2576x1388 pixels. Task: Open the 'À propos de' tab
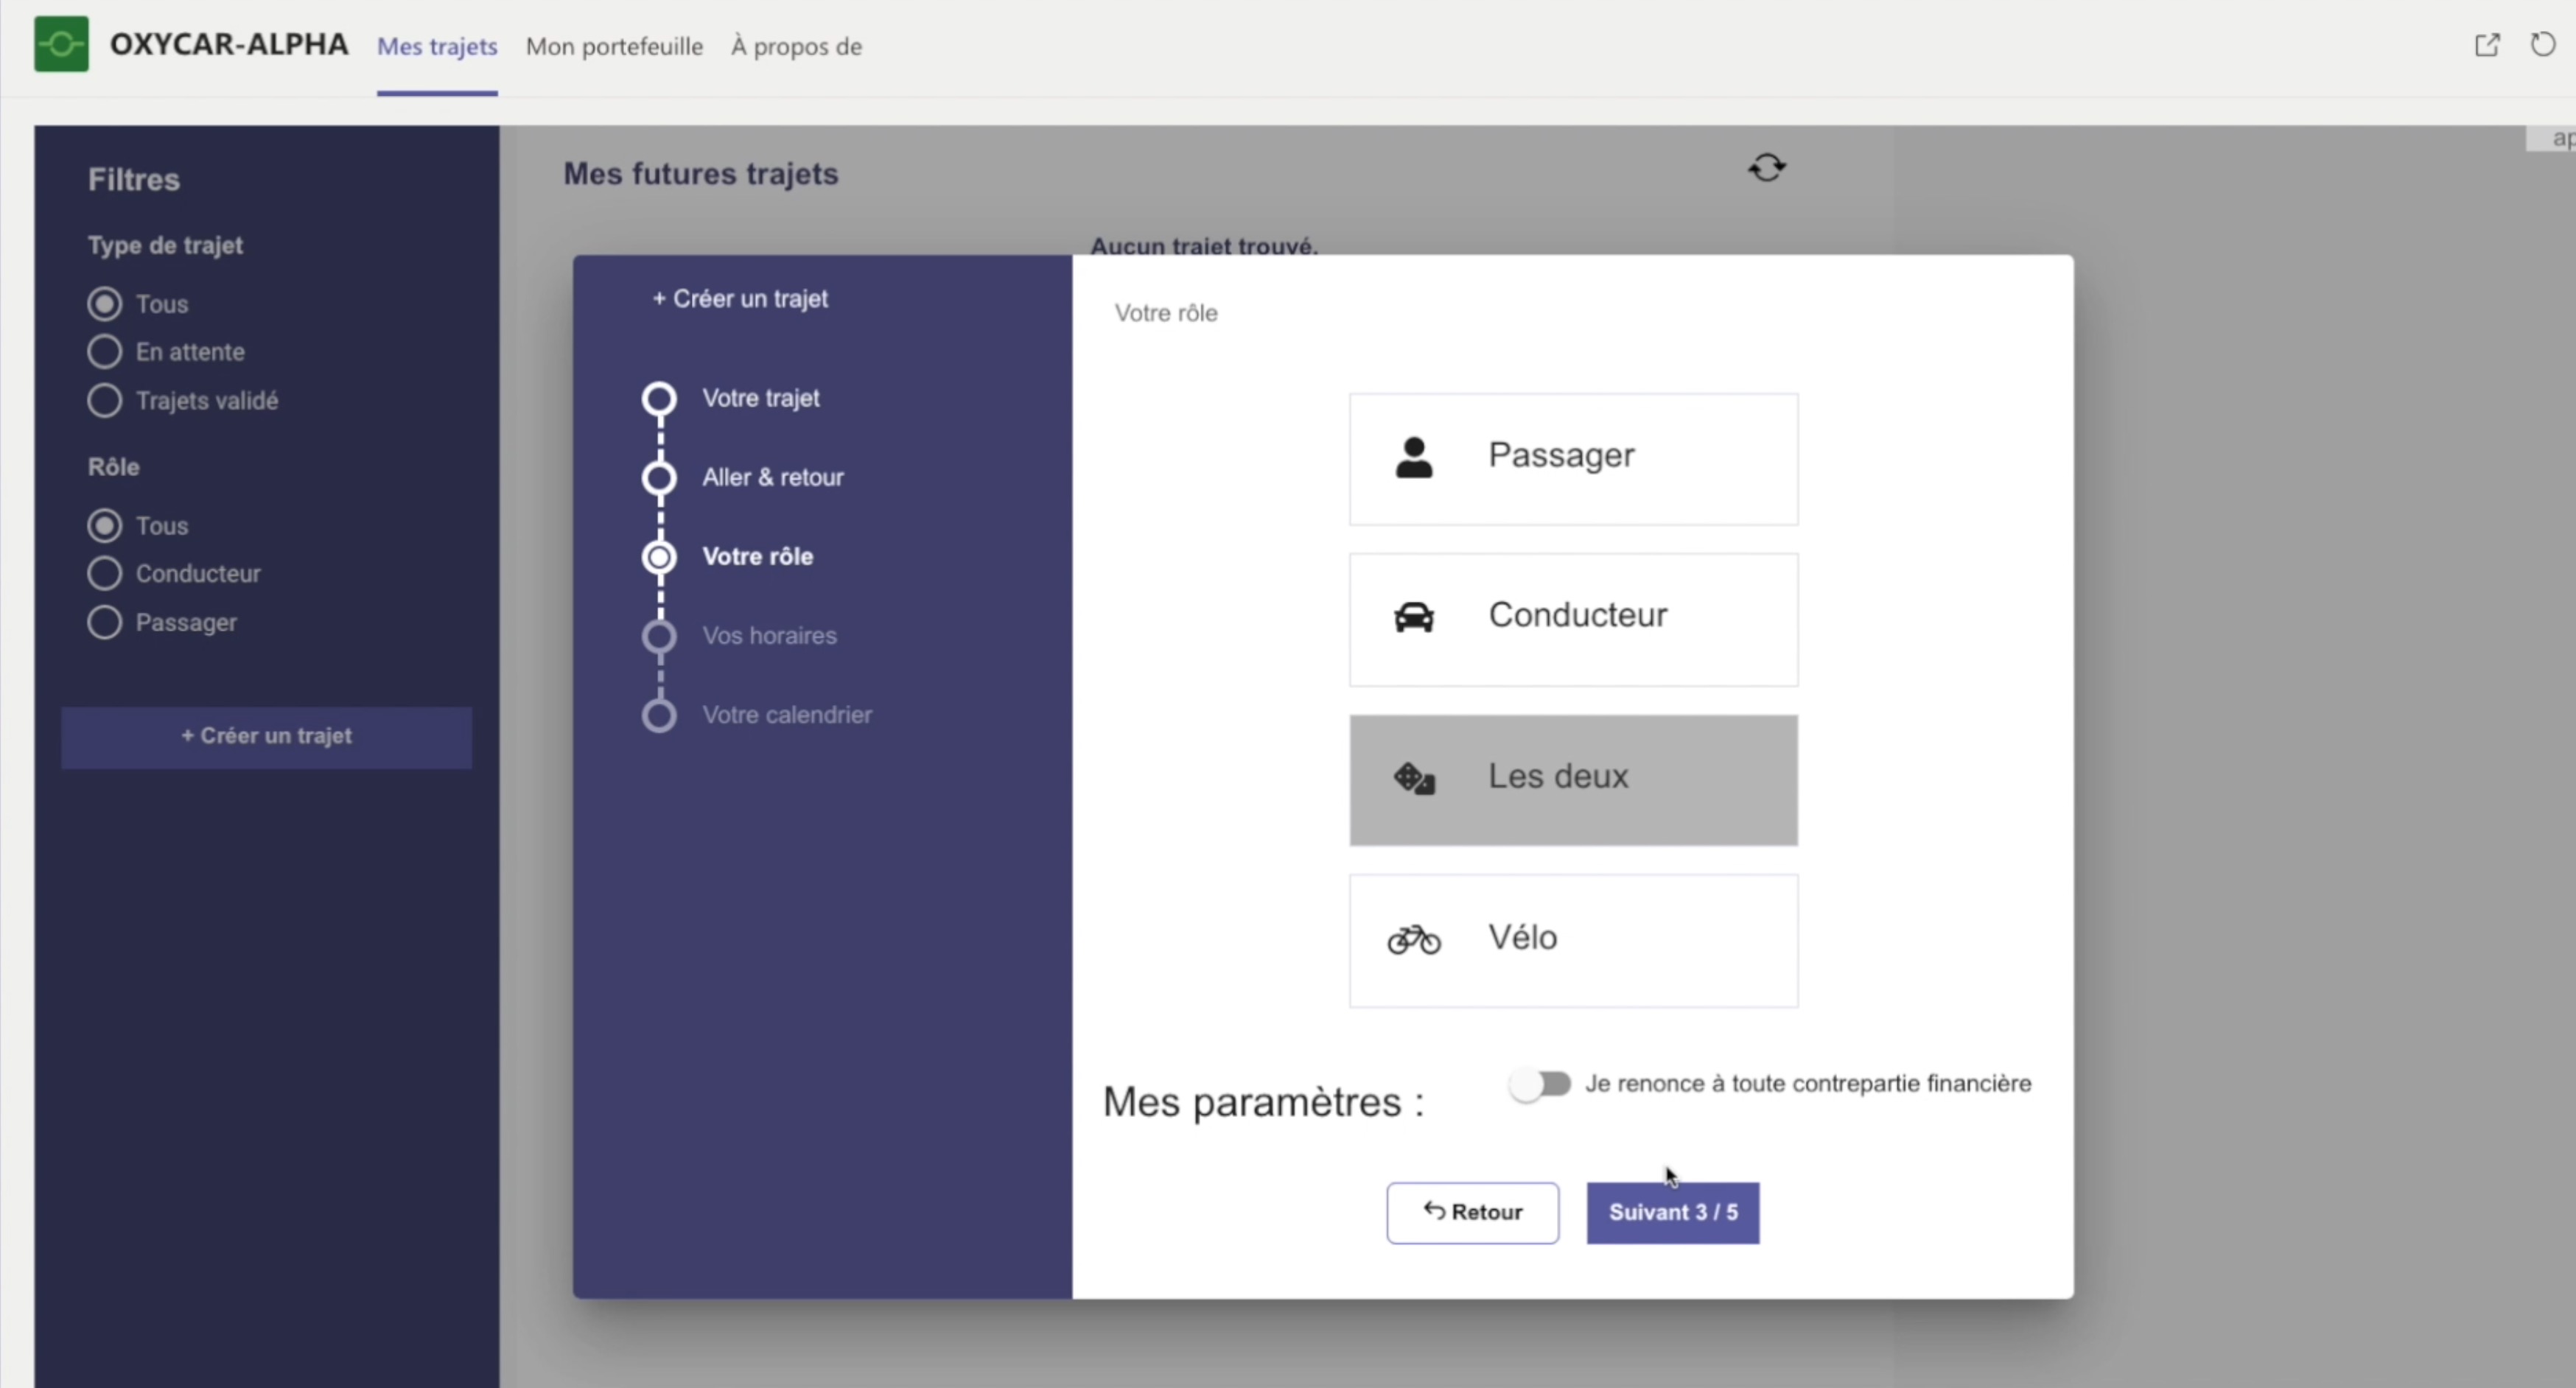coord(796,47)
